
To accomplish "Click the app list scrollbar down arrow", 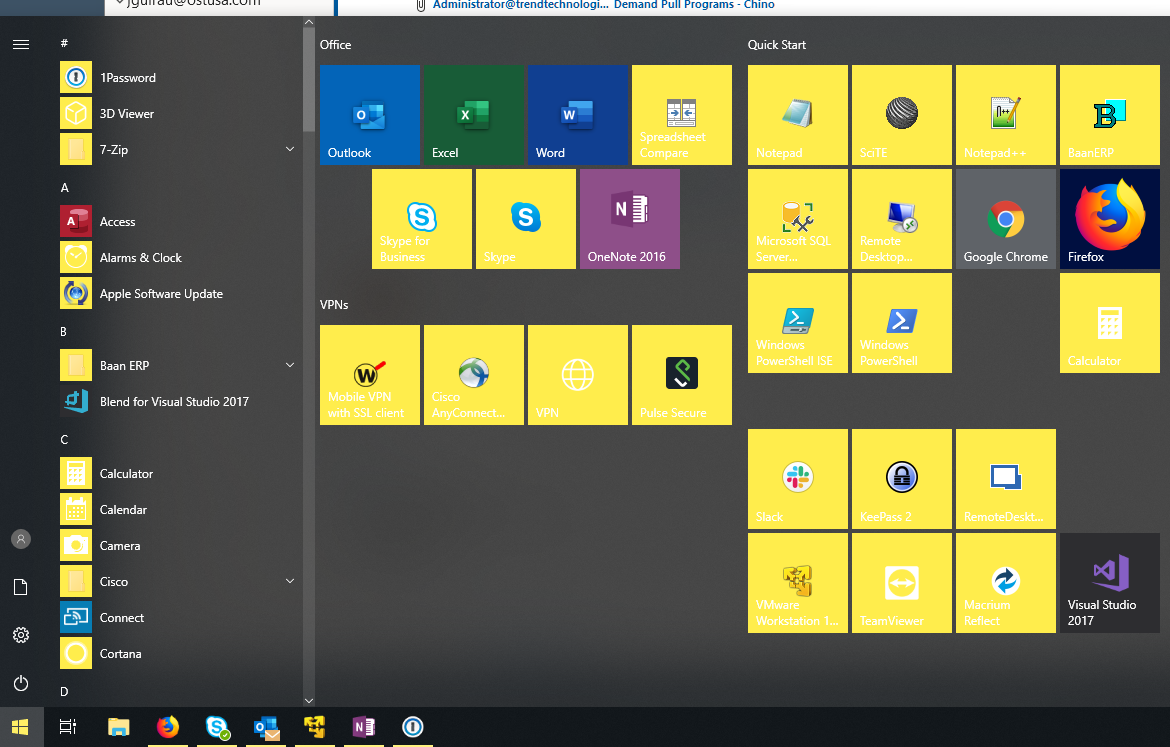I will (308, 700).
